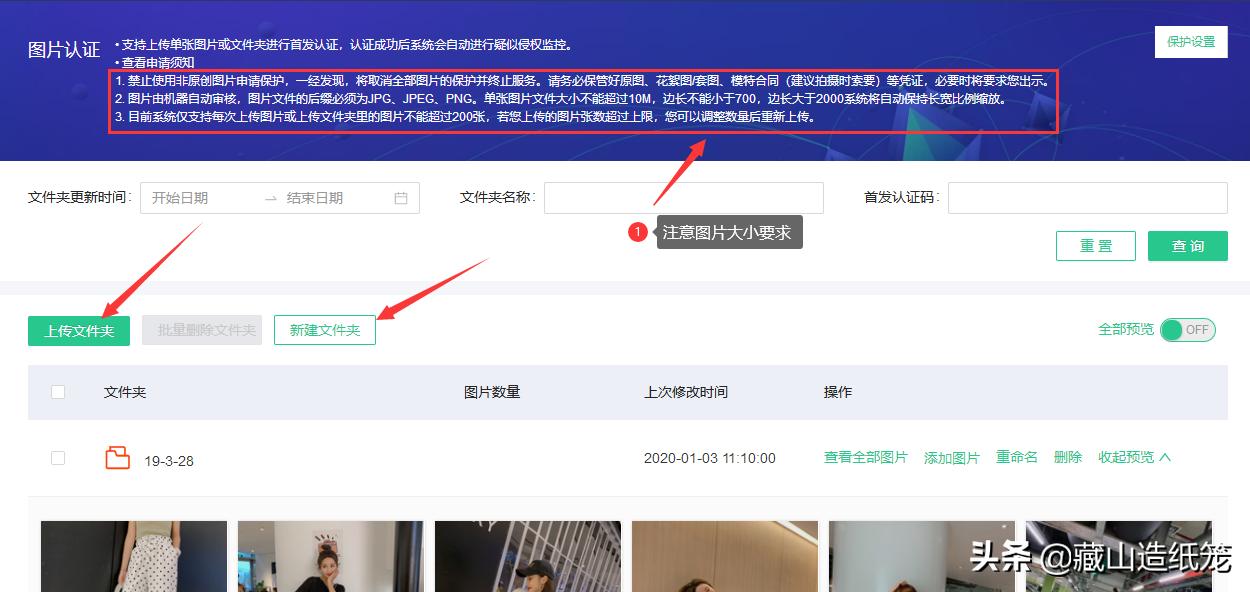Open the first photo thumbnail in the preview row

[133, 556]
